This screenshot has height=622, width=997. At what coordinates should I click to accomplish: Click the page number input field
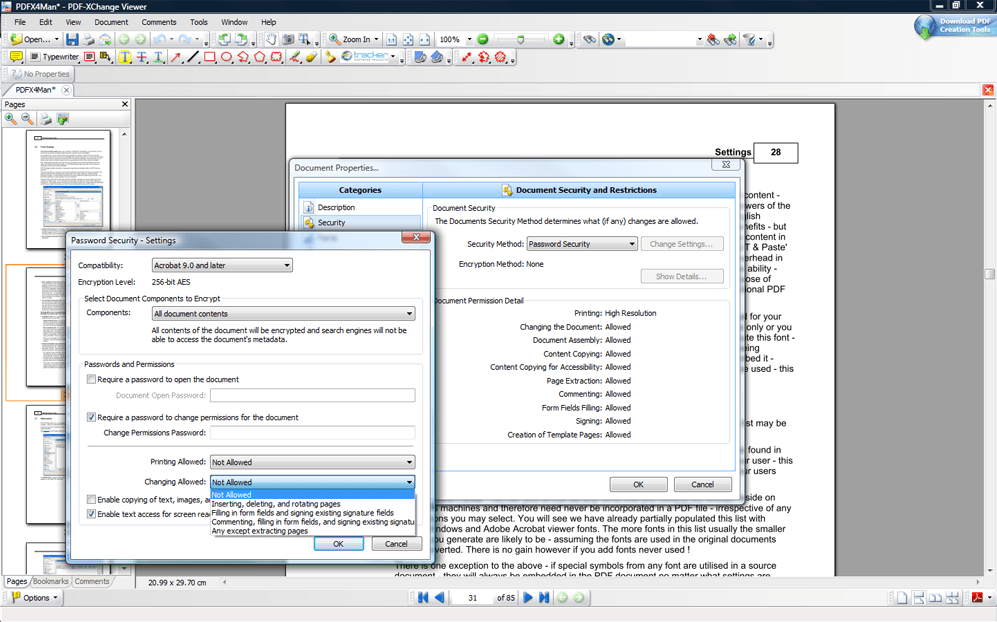(471, 597)
